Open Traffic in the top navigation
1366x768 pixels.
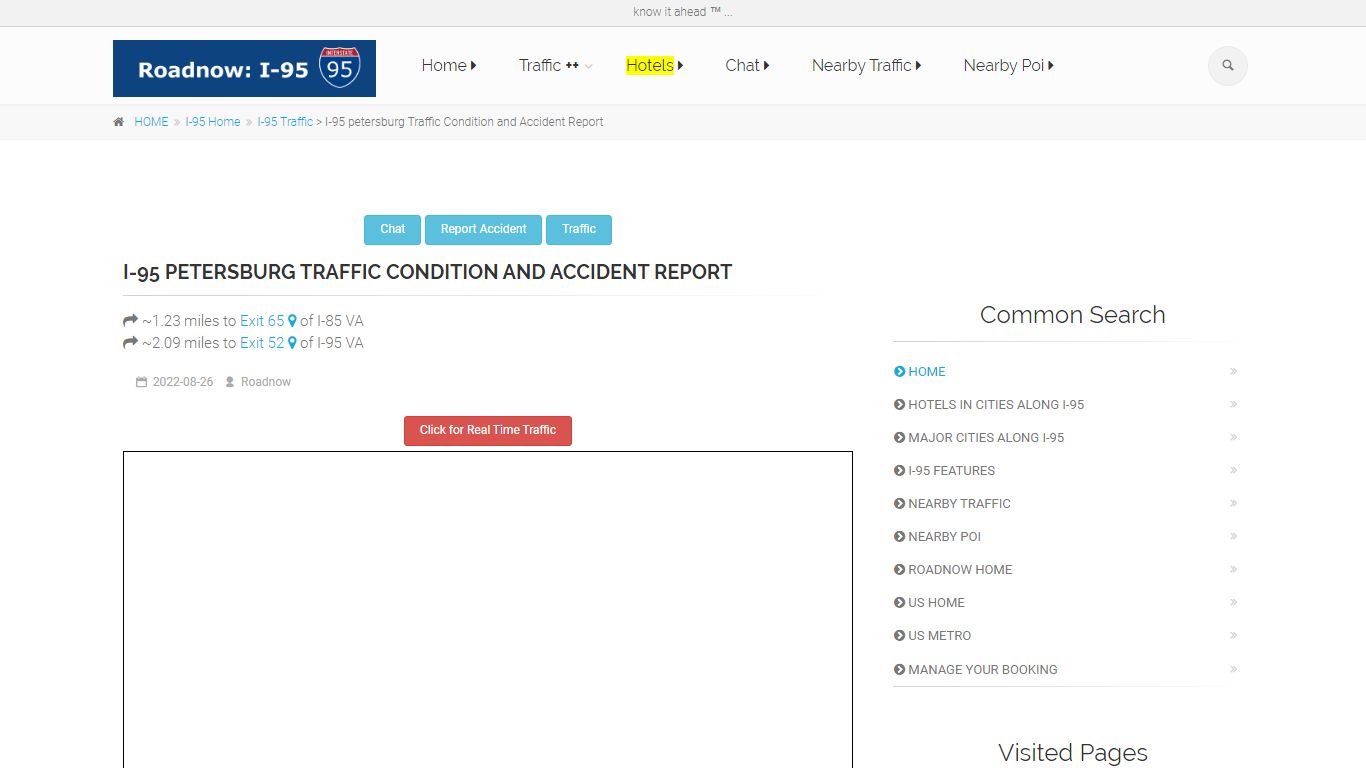tap(540, 66)
